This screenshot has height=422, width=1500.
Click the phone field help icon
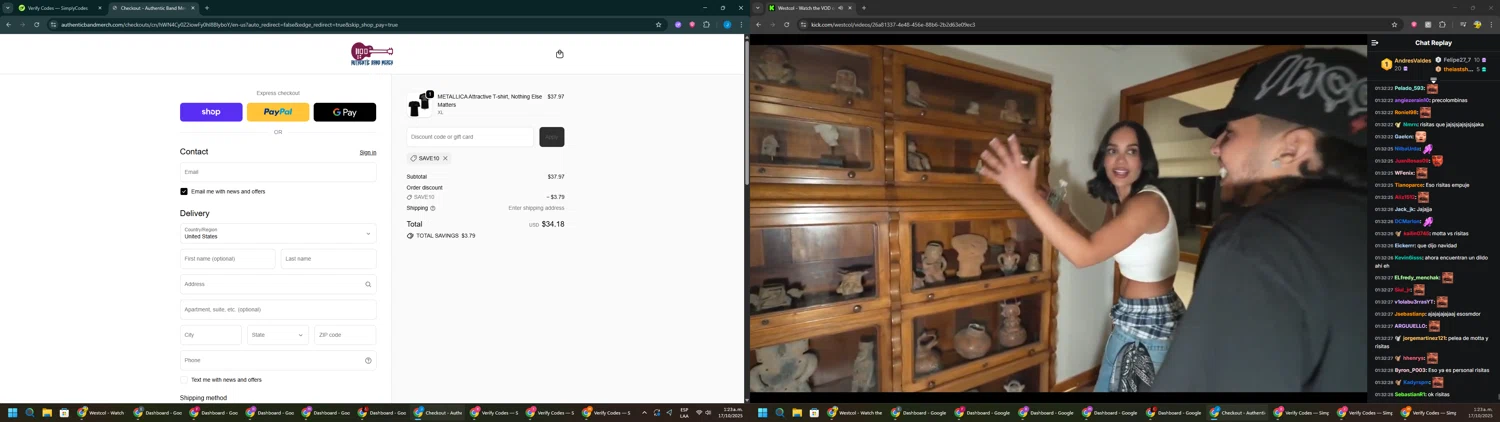(368, 361)
